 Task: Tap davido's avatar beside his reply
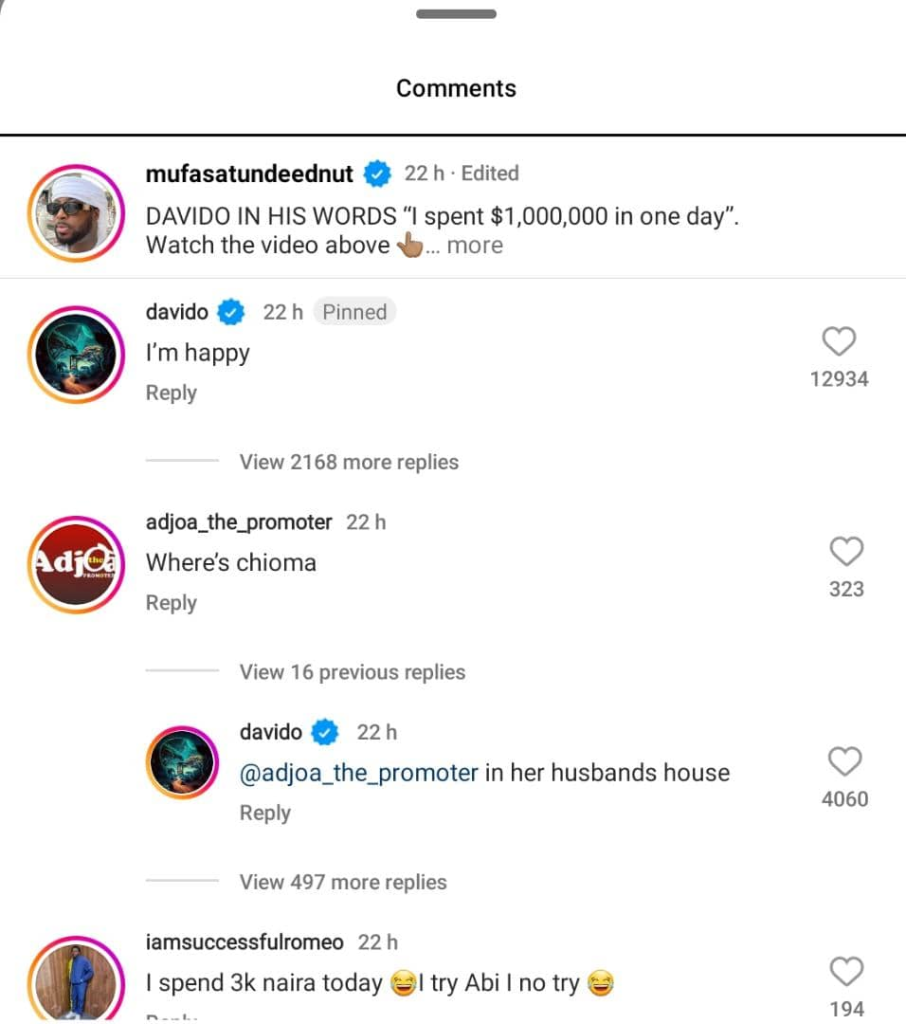tap(182, 762)
